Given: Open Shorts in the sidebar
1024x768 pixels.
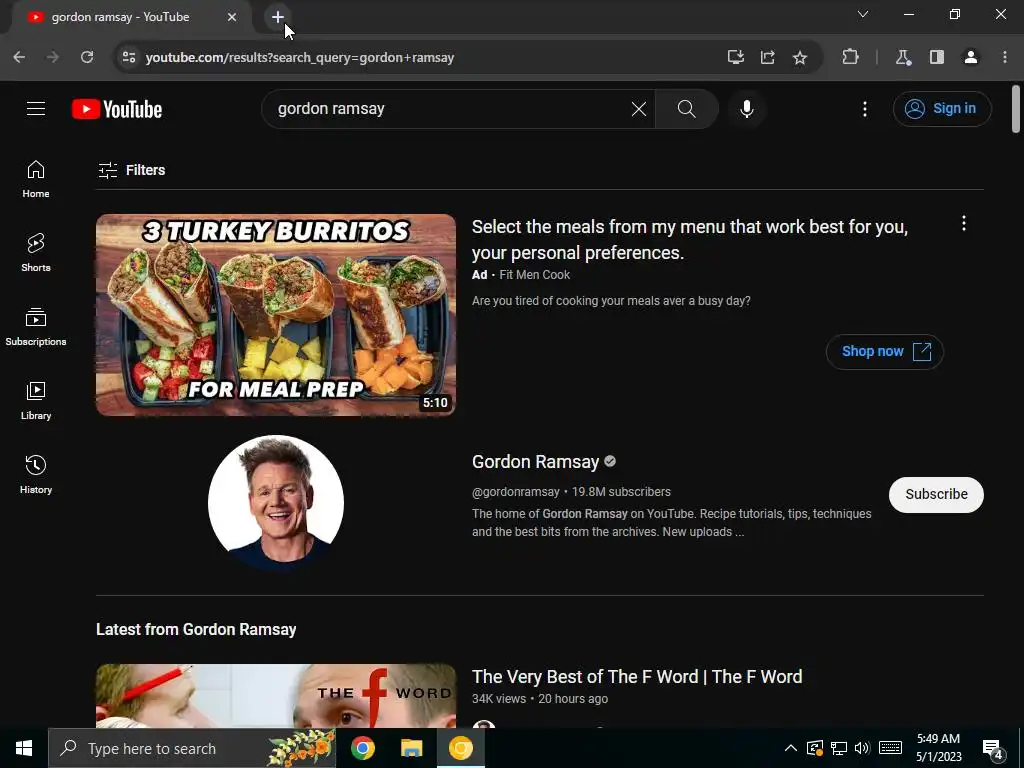Looking at the screenshot, I should (36, 253).
